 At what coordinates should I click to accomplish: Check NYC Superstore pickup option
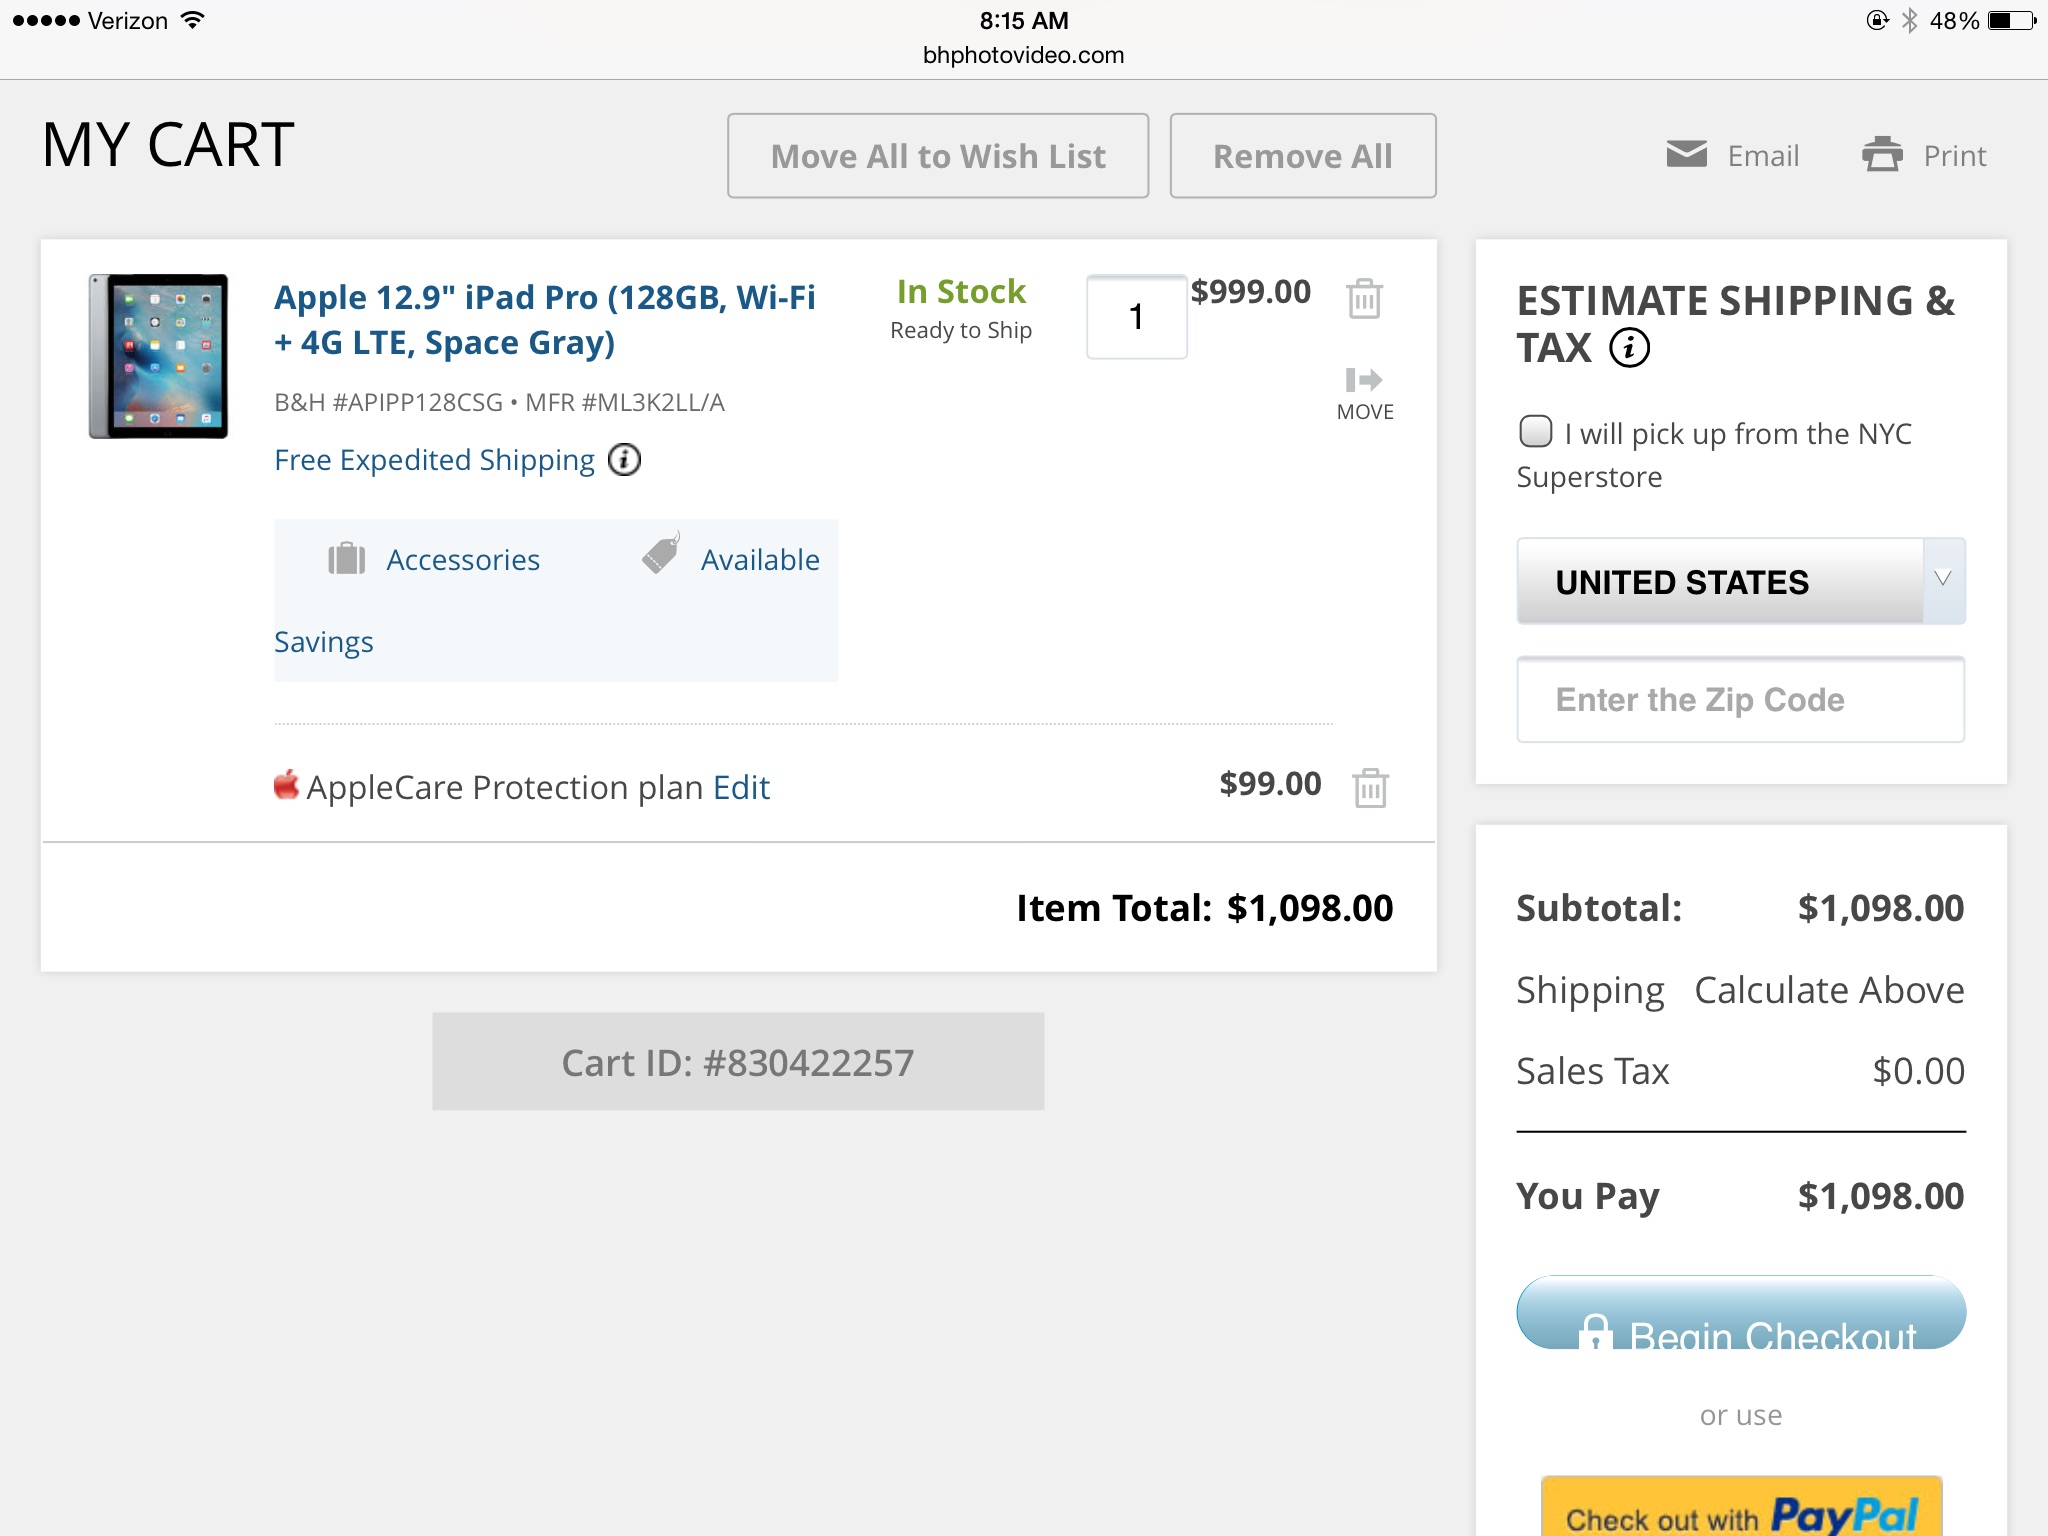coord(1536,432)
